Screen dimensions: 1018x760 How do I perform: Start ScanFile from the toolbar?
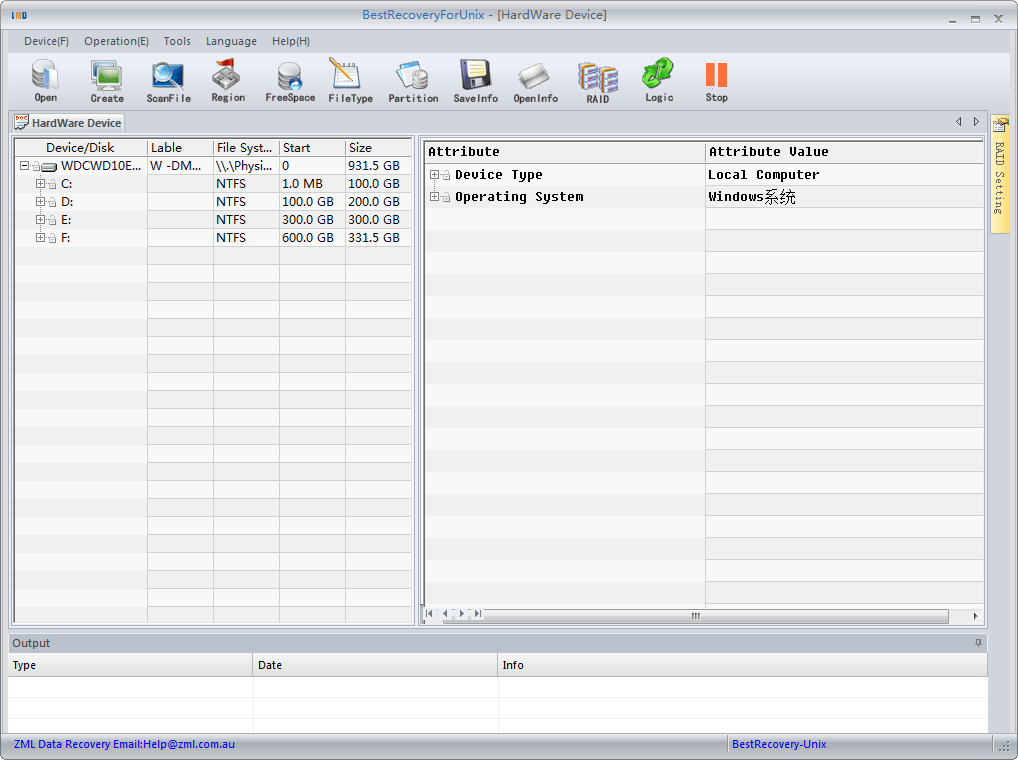(168, 77)
